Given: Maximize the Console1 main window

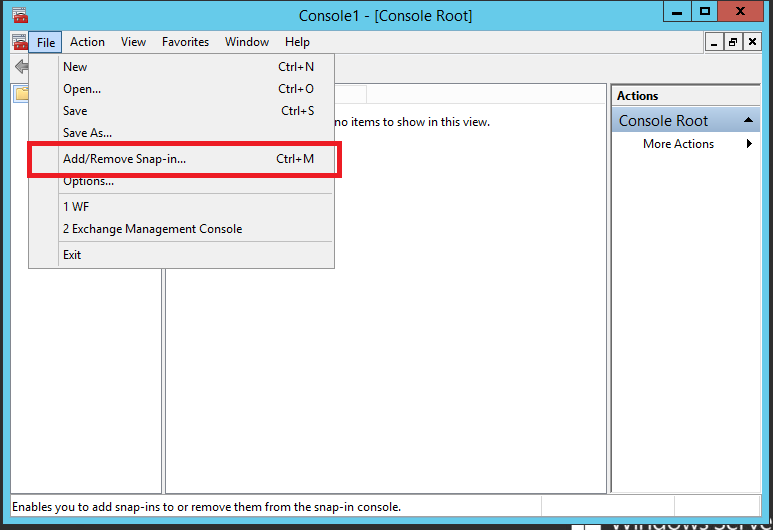Looking at the screenshot, I should 705,12.
